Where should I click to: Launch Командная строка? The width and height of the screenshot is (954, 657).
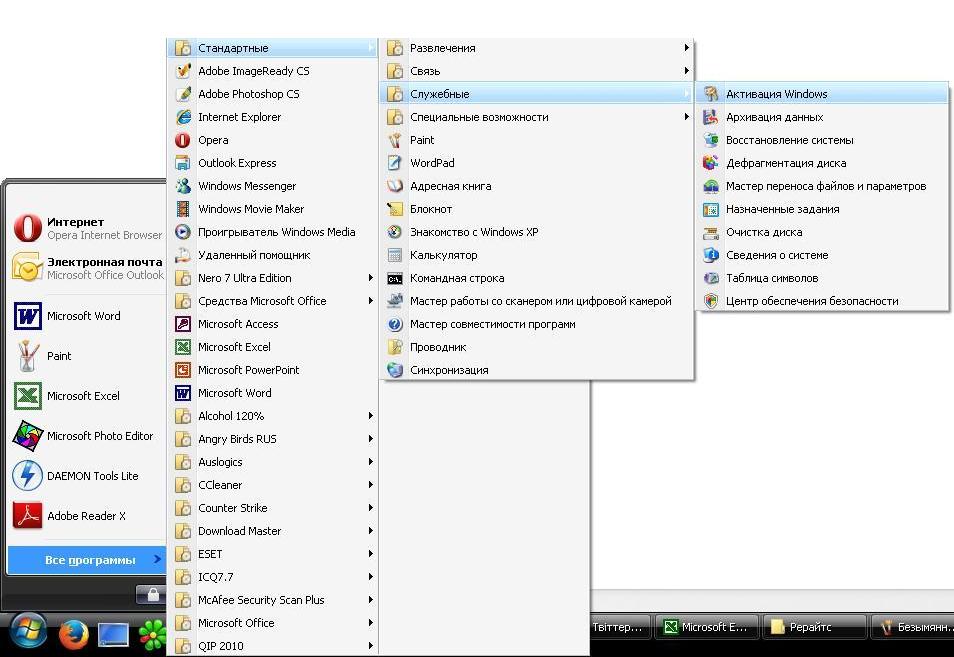click(x=537, y=278)
